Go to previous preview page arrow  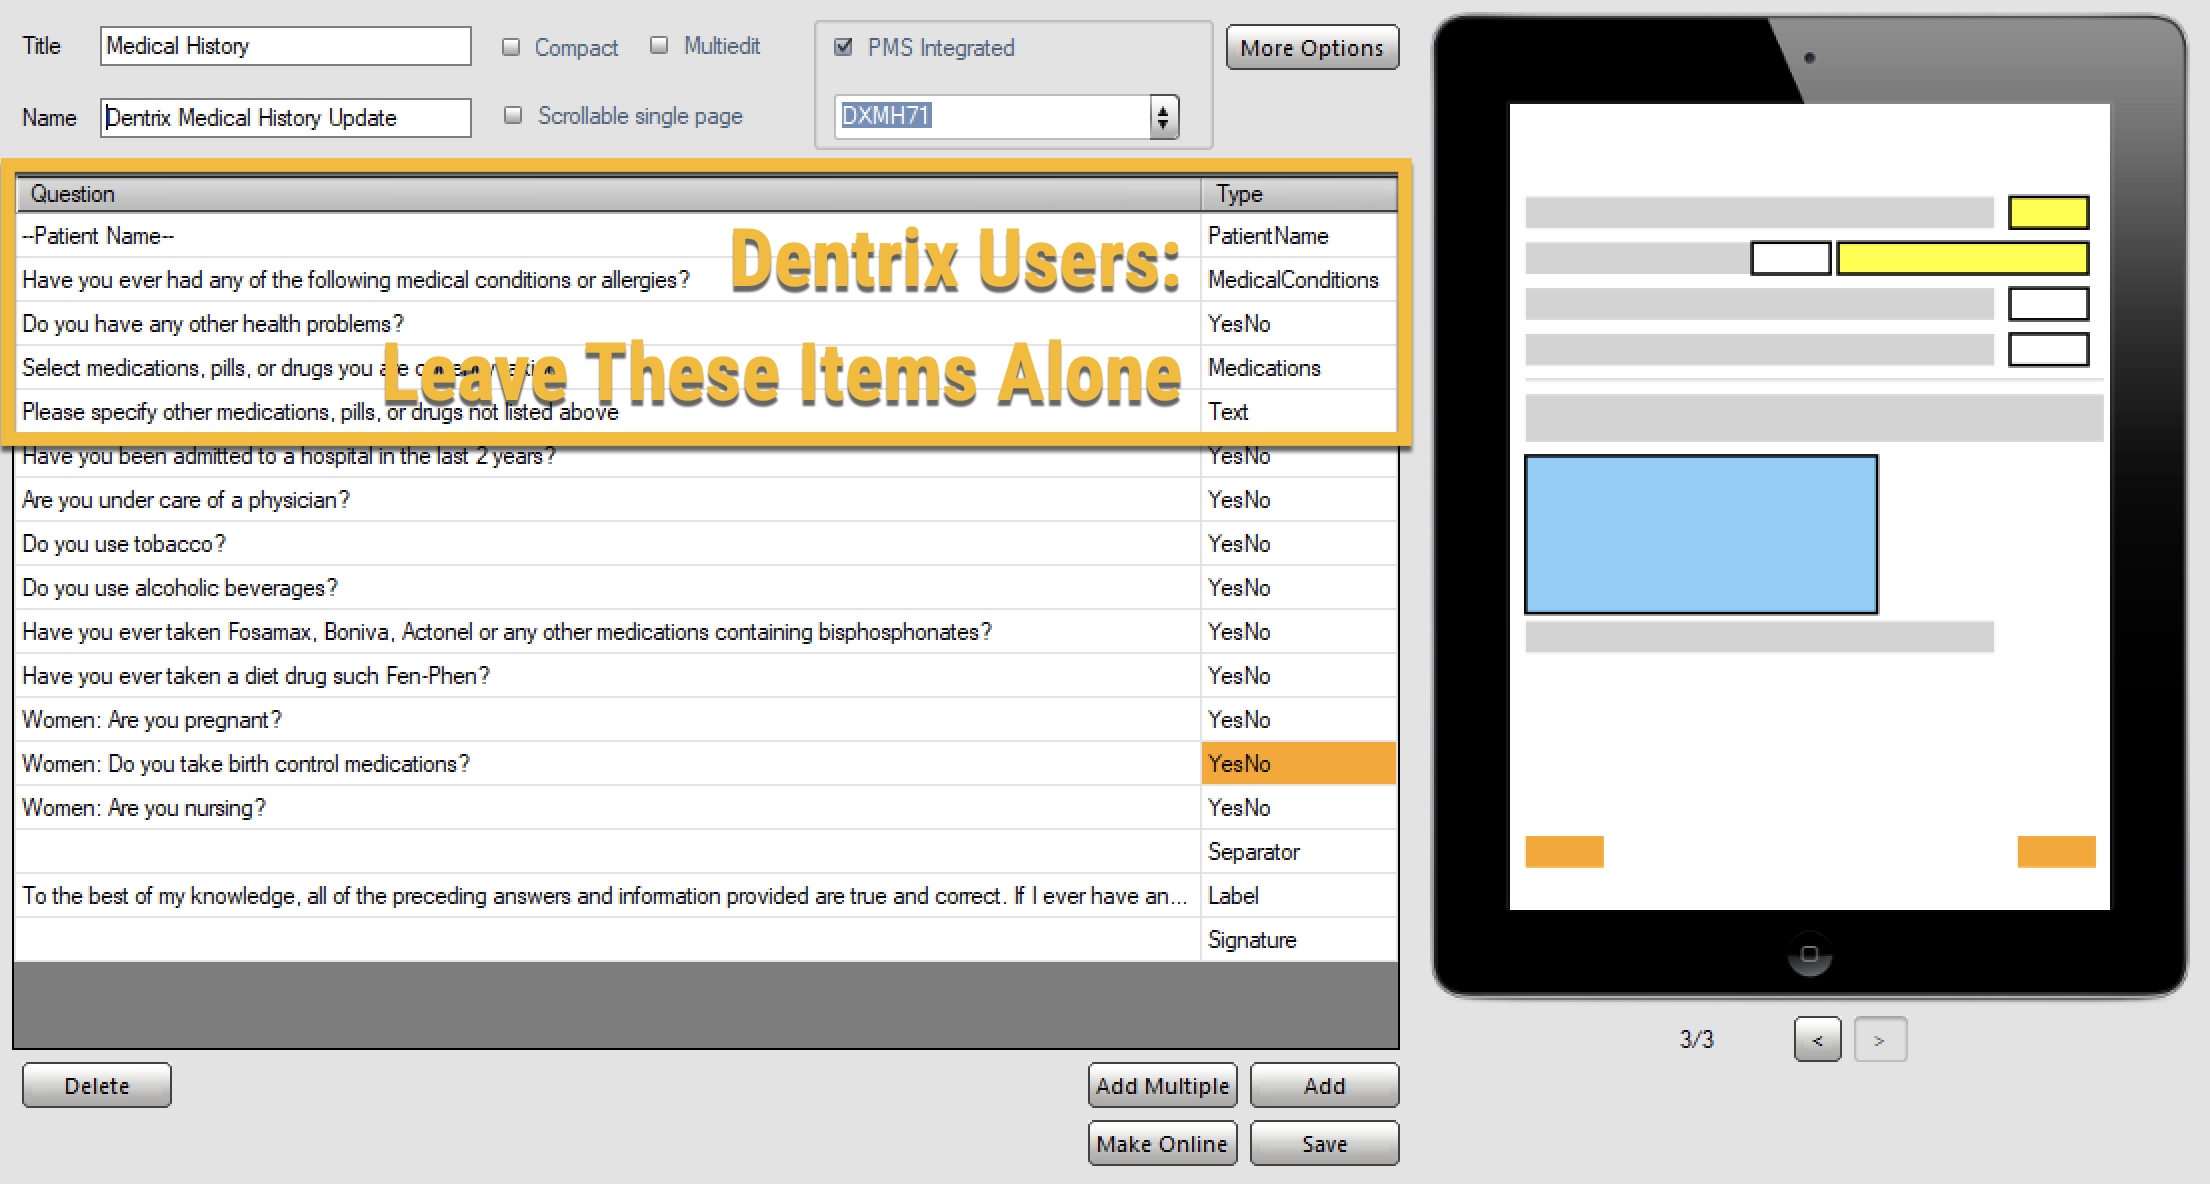tap(1817, 1039)
